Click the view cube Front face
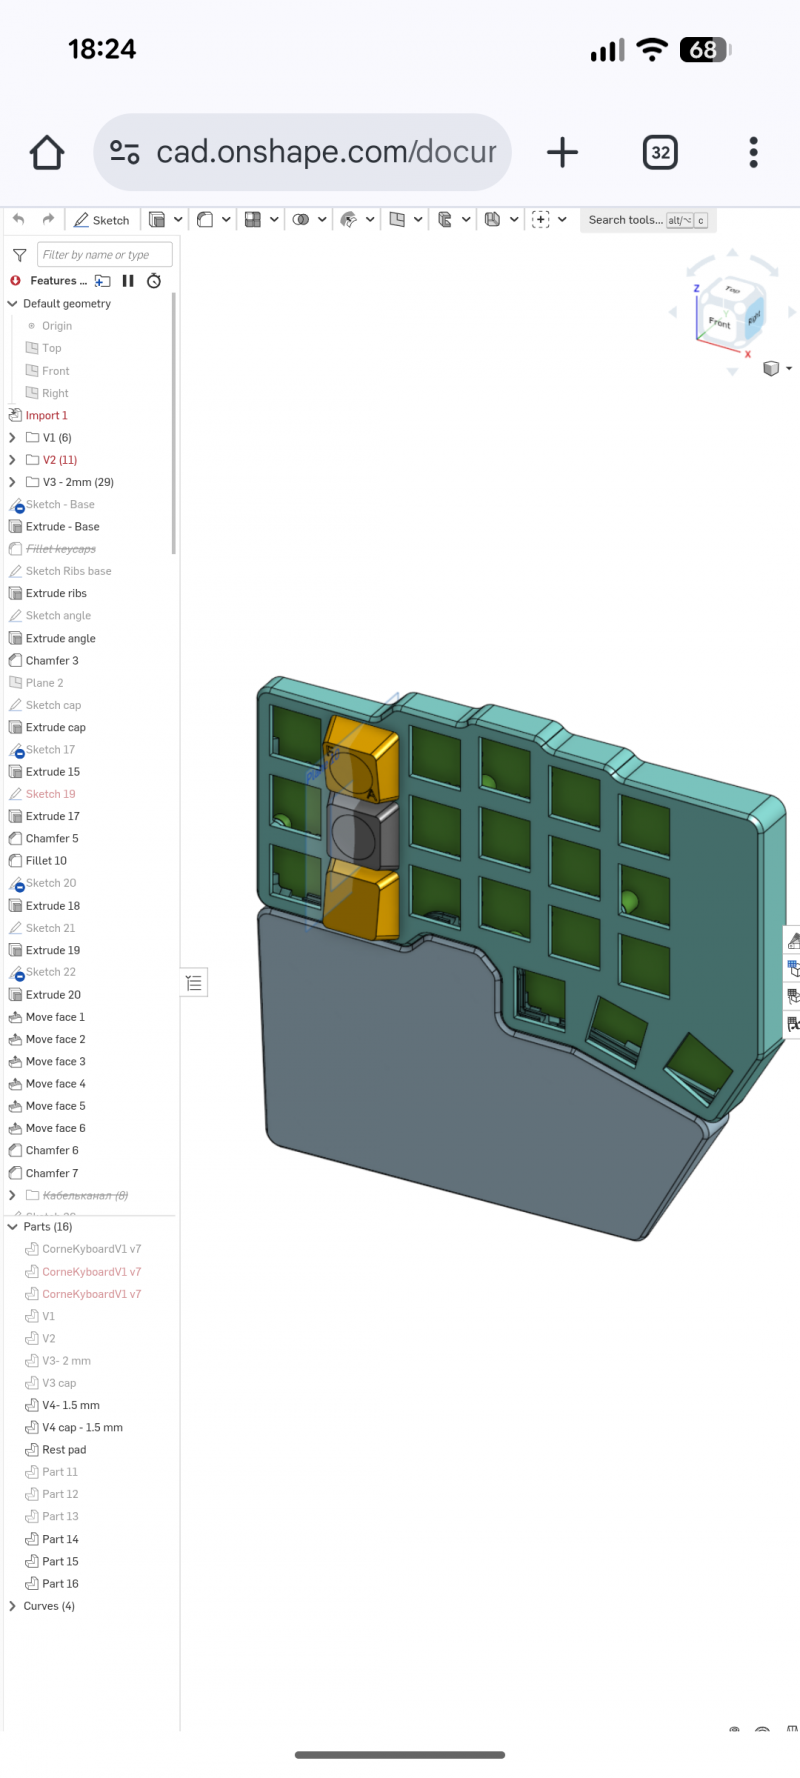This screenshot has width=800, height=1778. point(719,322)
